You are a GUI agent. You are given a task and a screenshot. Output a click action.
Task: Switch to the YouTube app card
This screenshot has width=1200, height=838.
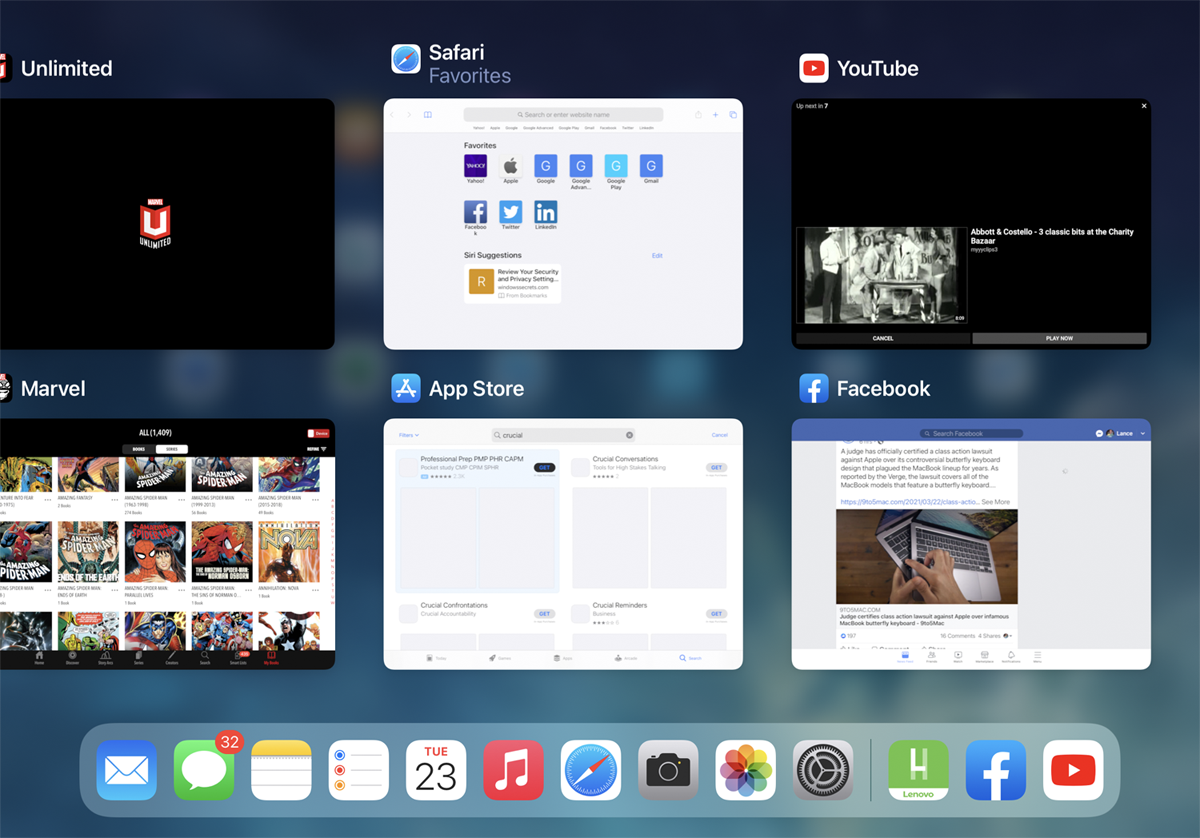pos(971,224)
